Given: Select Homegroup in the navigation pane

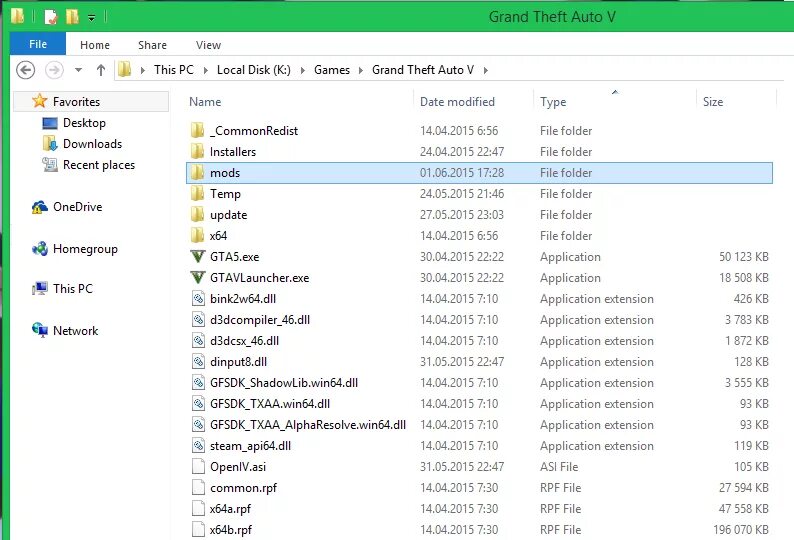Looking at the screenshot, I should (x=85, y=249).
